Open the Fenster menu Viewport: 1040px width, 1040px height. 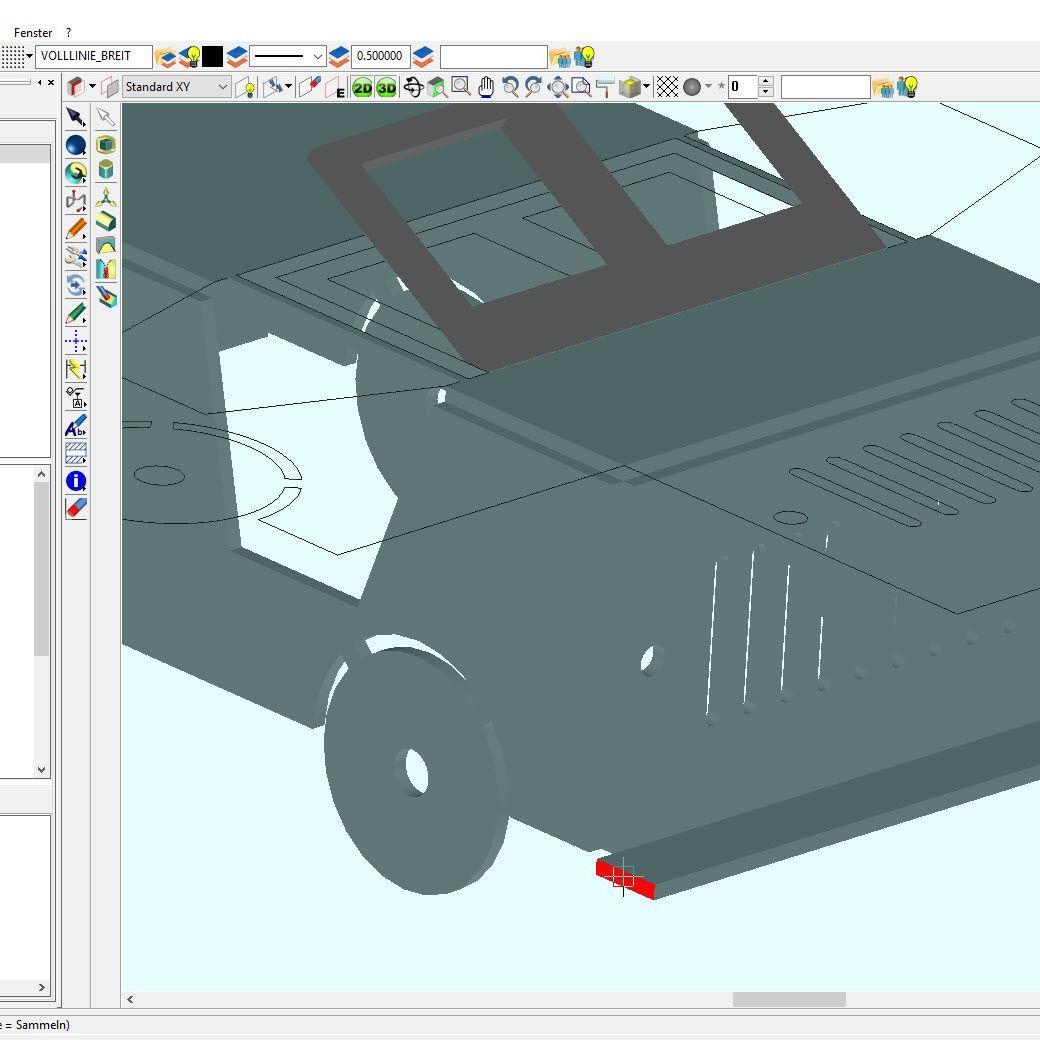tap(33, 32)
